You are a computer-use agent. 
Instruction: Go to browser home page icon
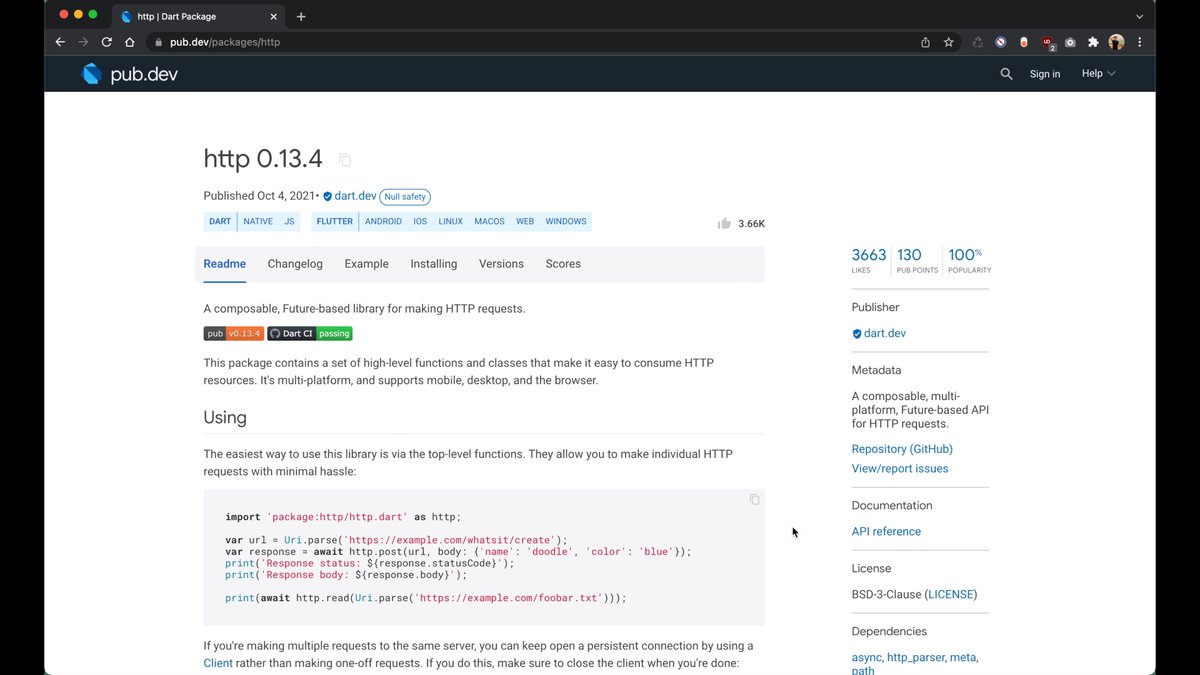129,42
